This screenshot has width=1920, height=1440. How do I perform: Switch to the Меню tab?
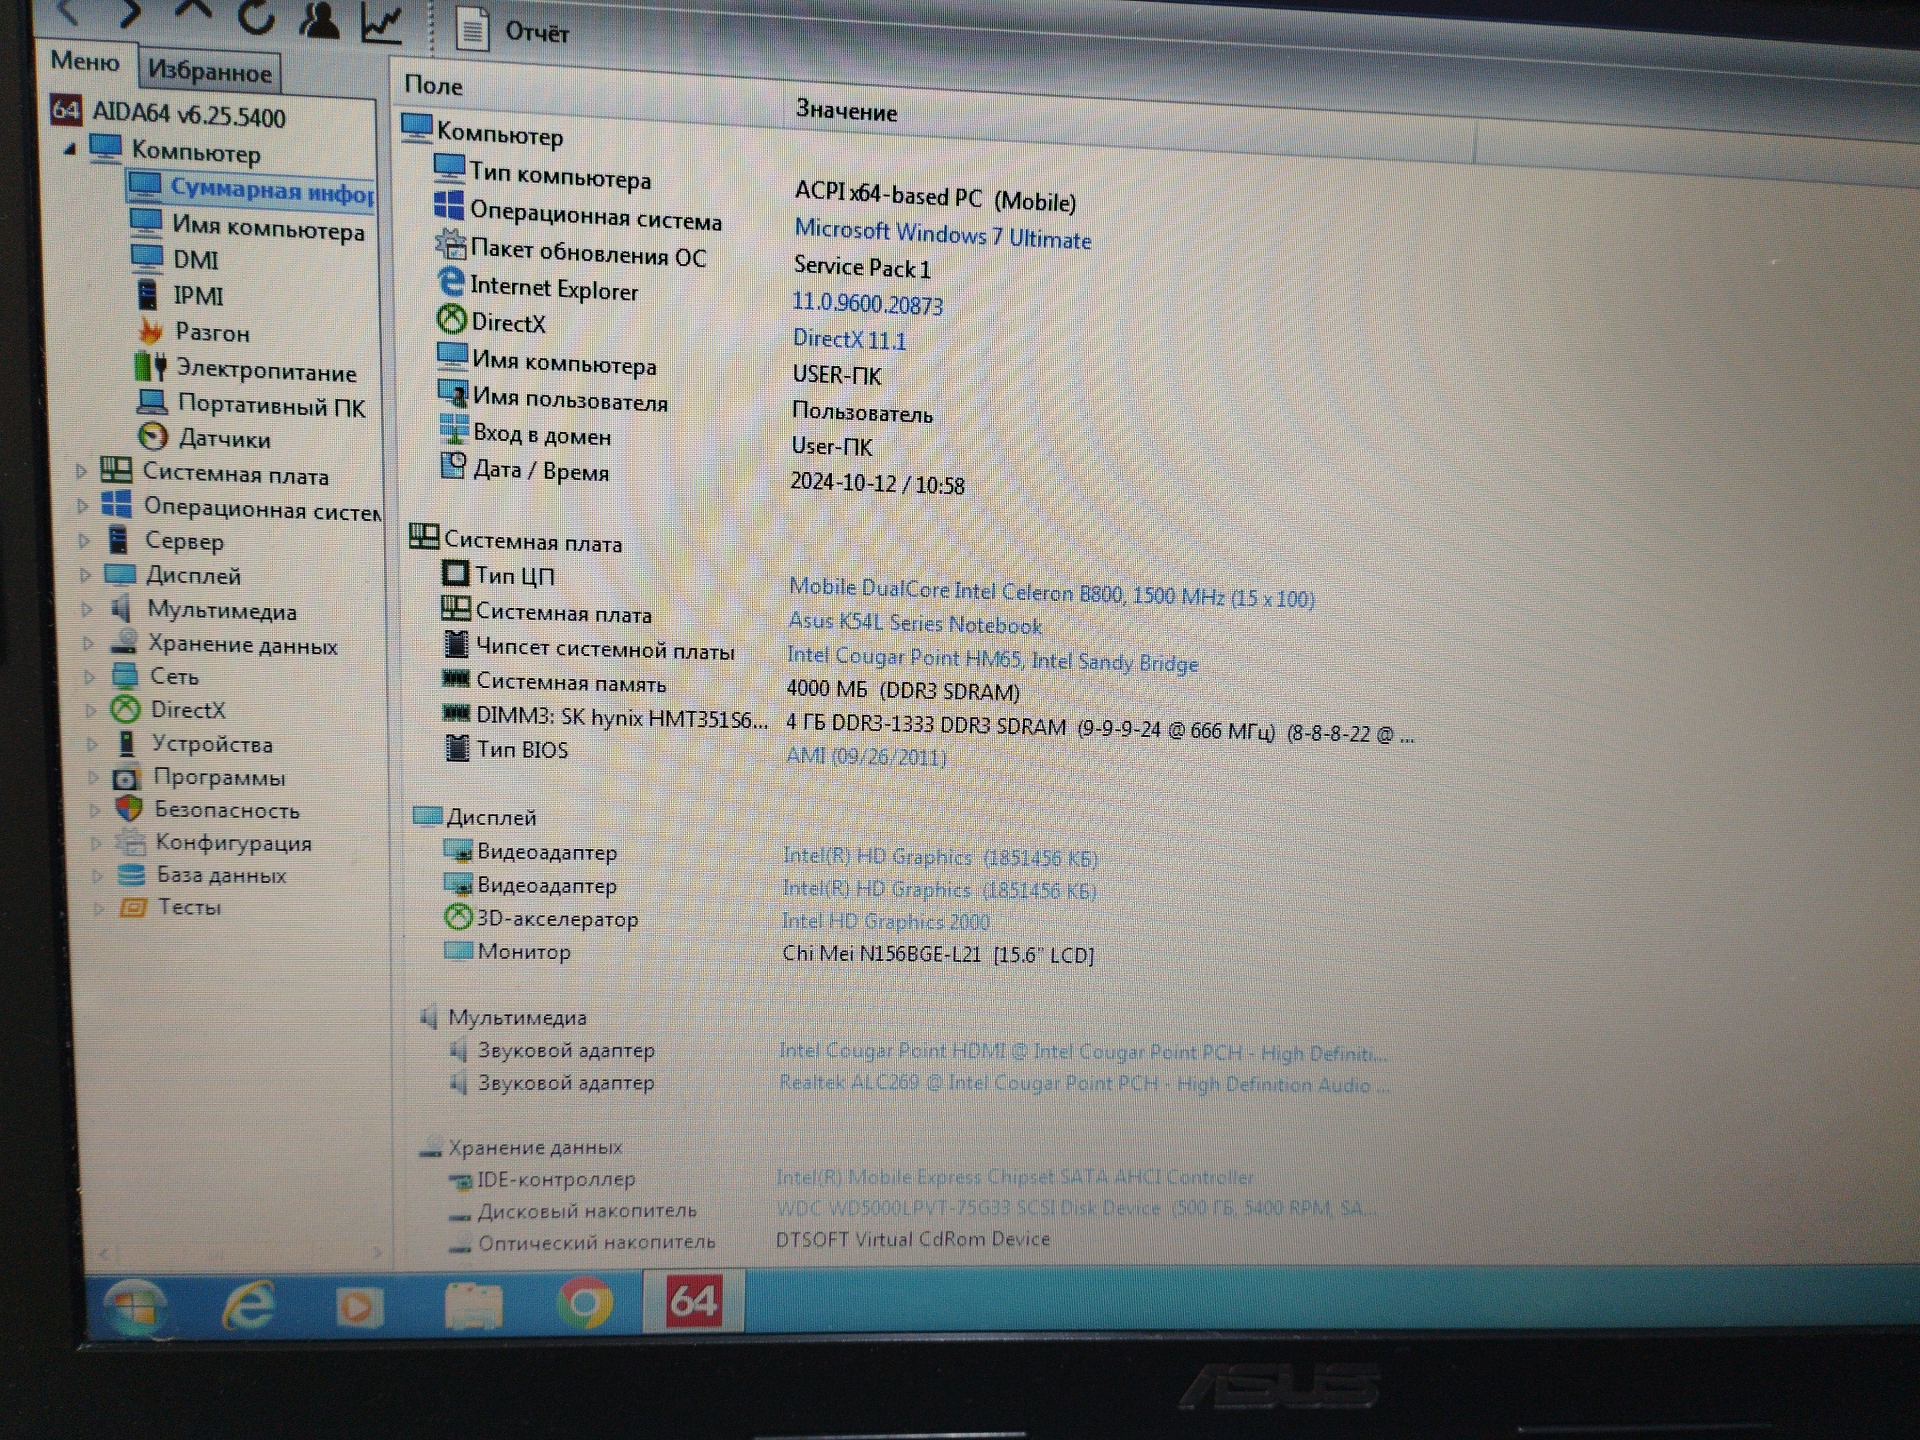[x=85, y=62]
